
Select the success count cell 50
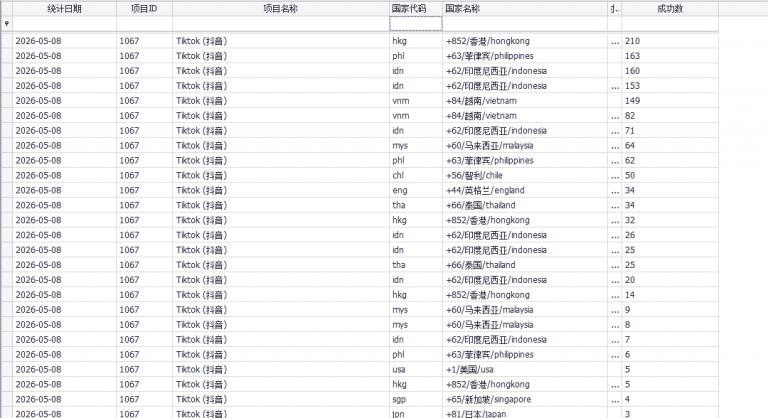[670, 175]
